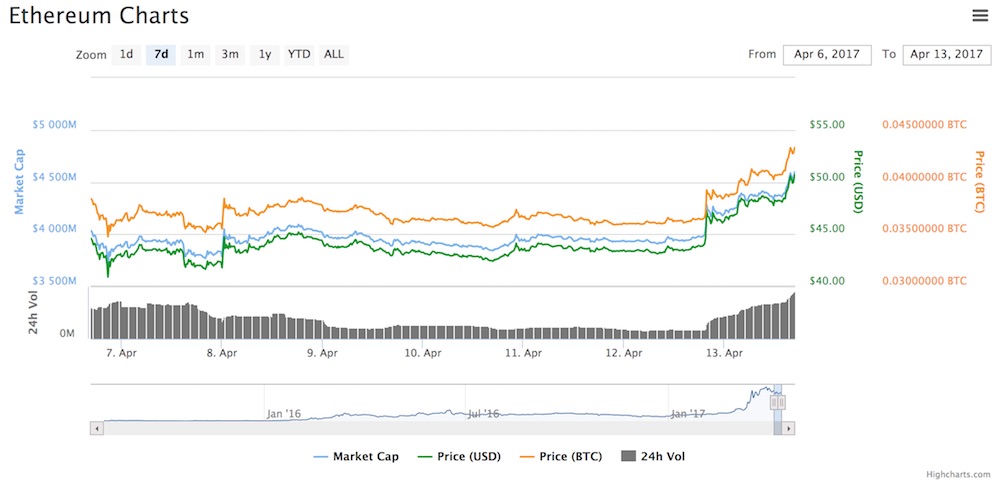Set zoom range to 1d
1000x483 pixels.
pos(126,55)
